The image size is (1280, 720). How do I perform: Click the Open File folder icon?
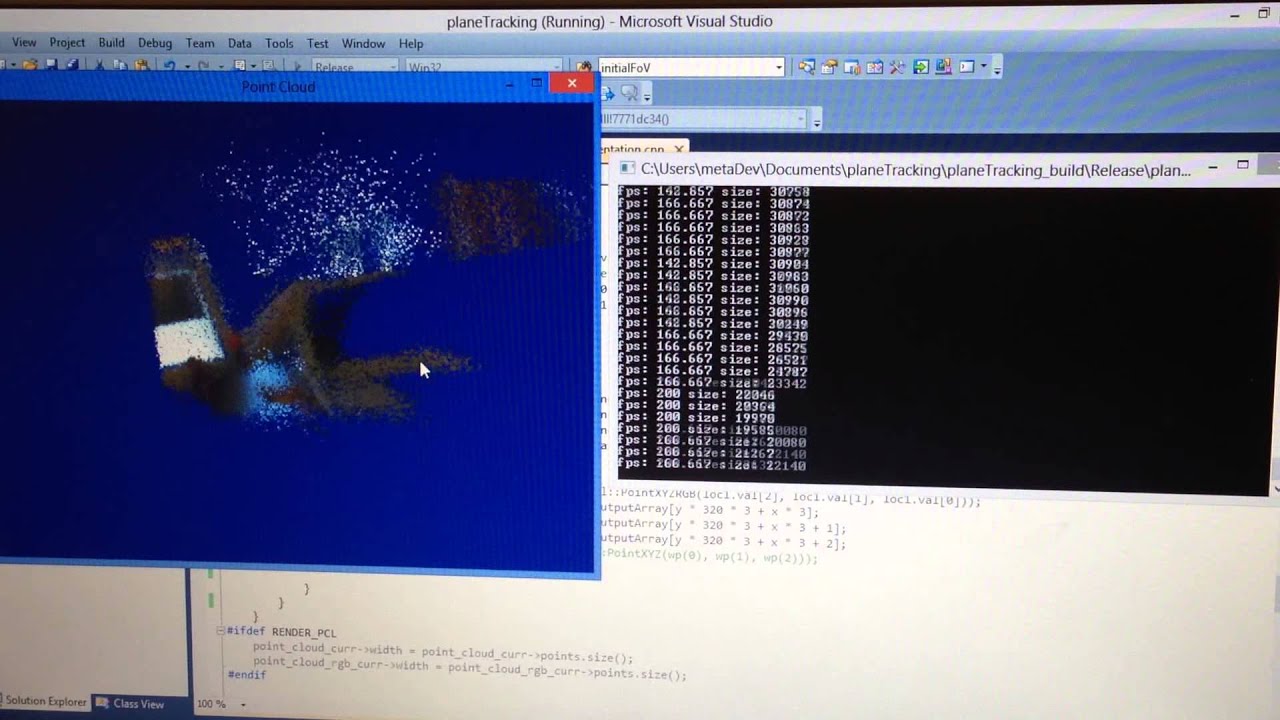pos(30,66)
